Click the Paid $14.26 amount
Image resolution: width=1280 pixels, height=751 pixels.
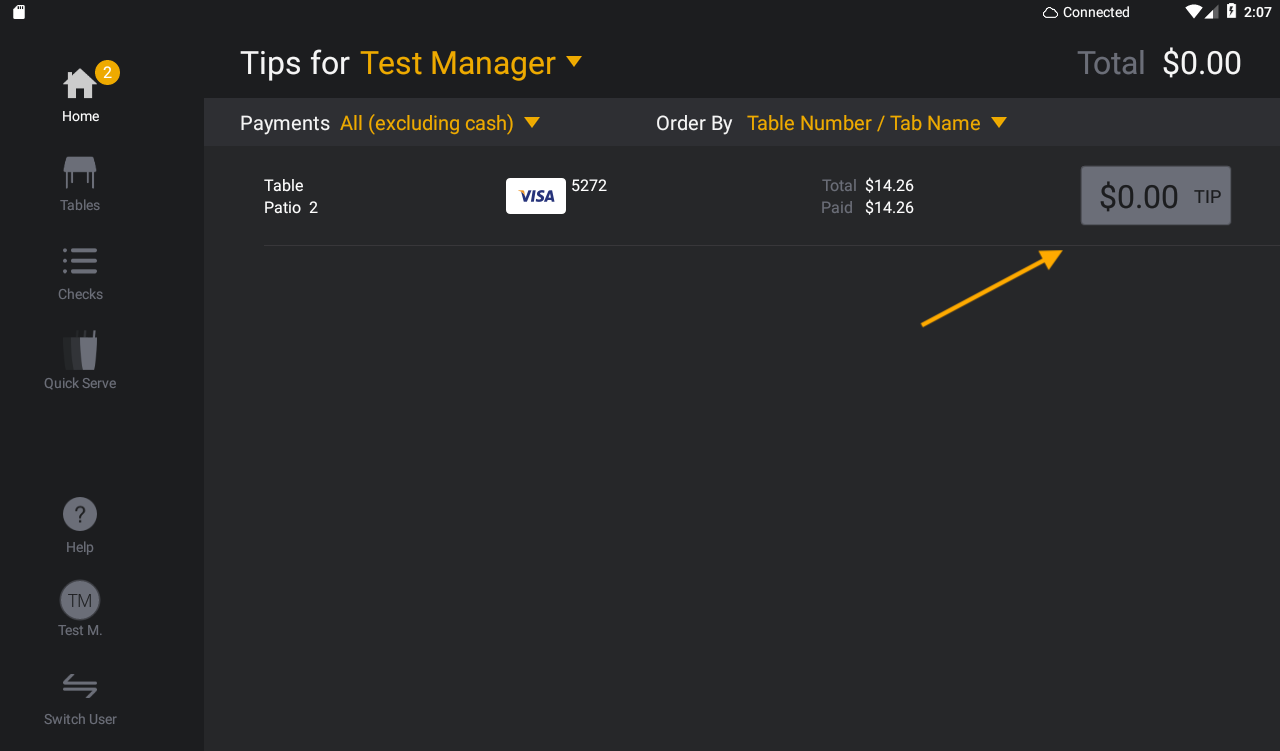point(891,207)
